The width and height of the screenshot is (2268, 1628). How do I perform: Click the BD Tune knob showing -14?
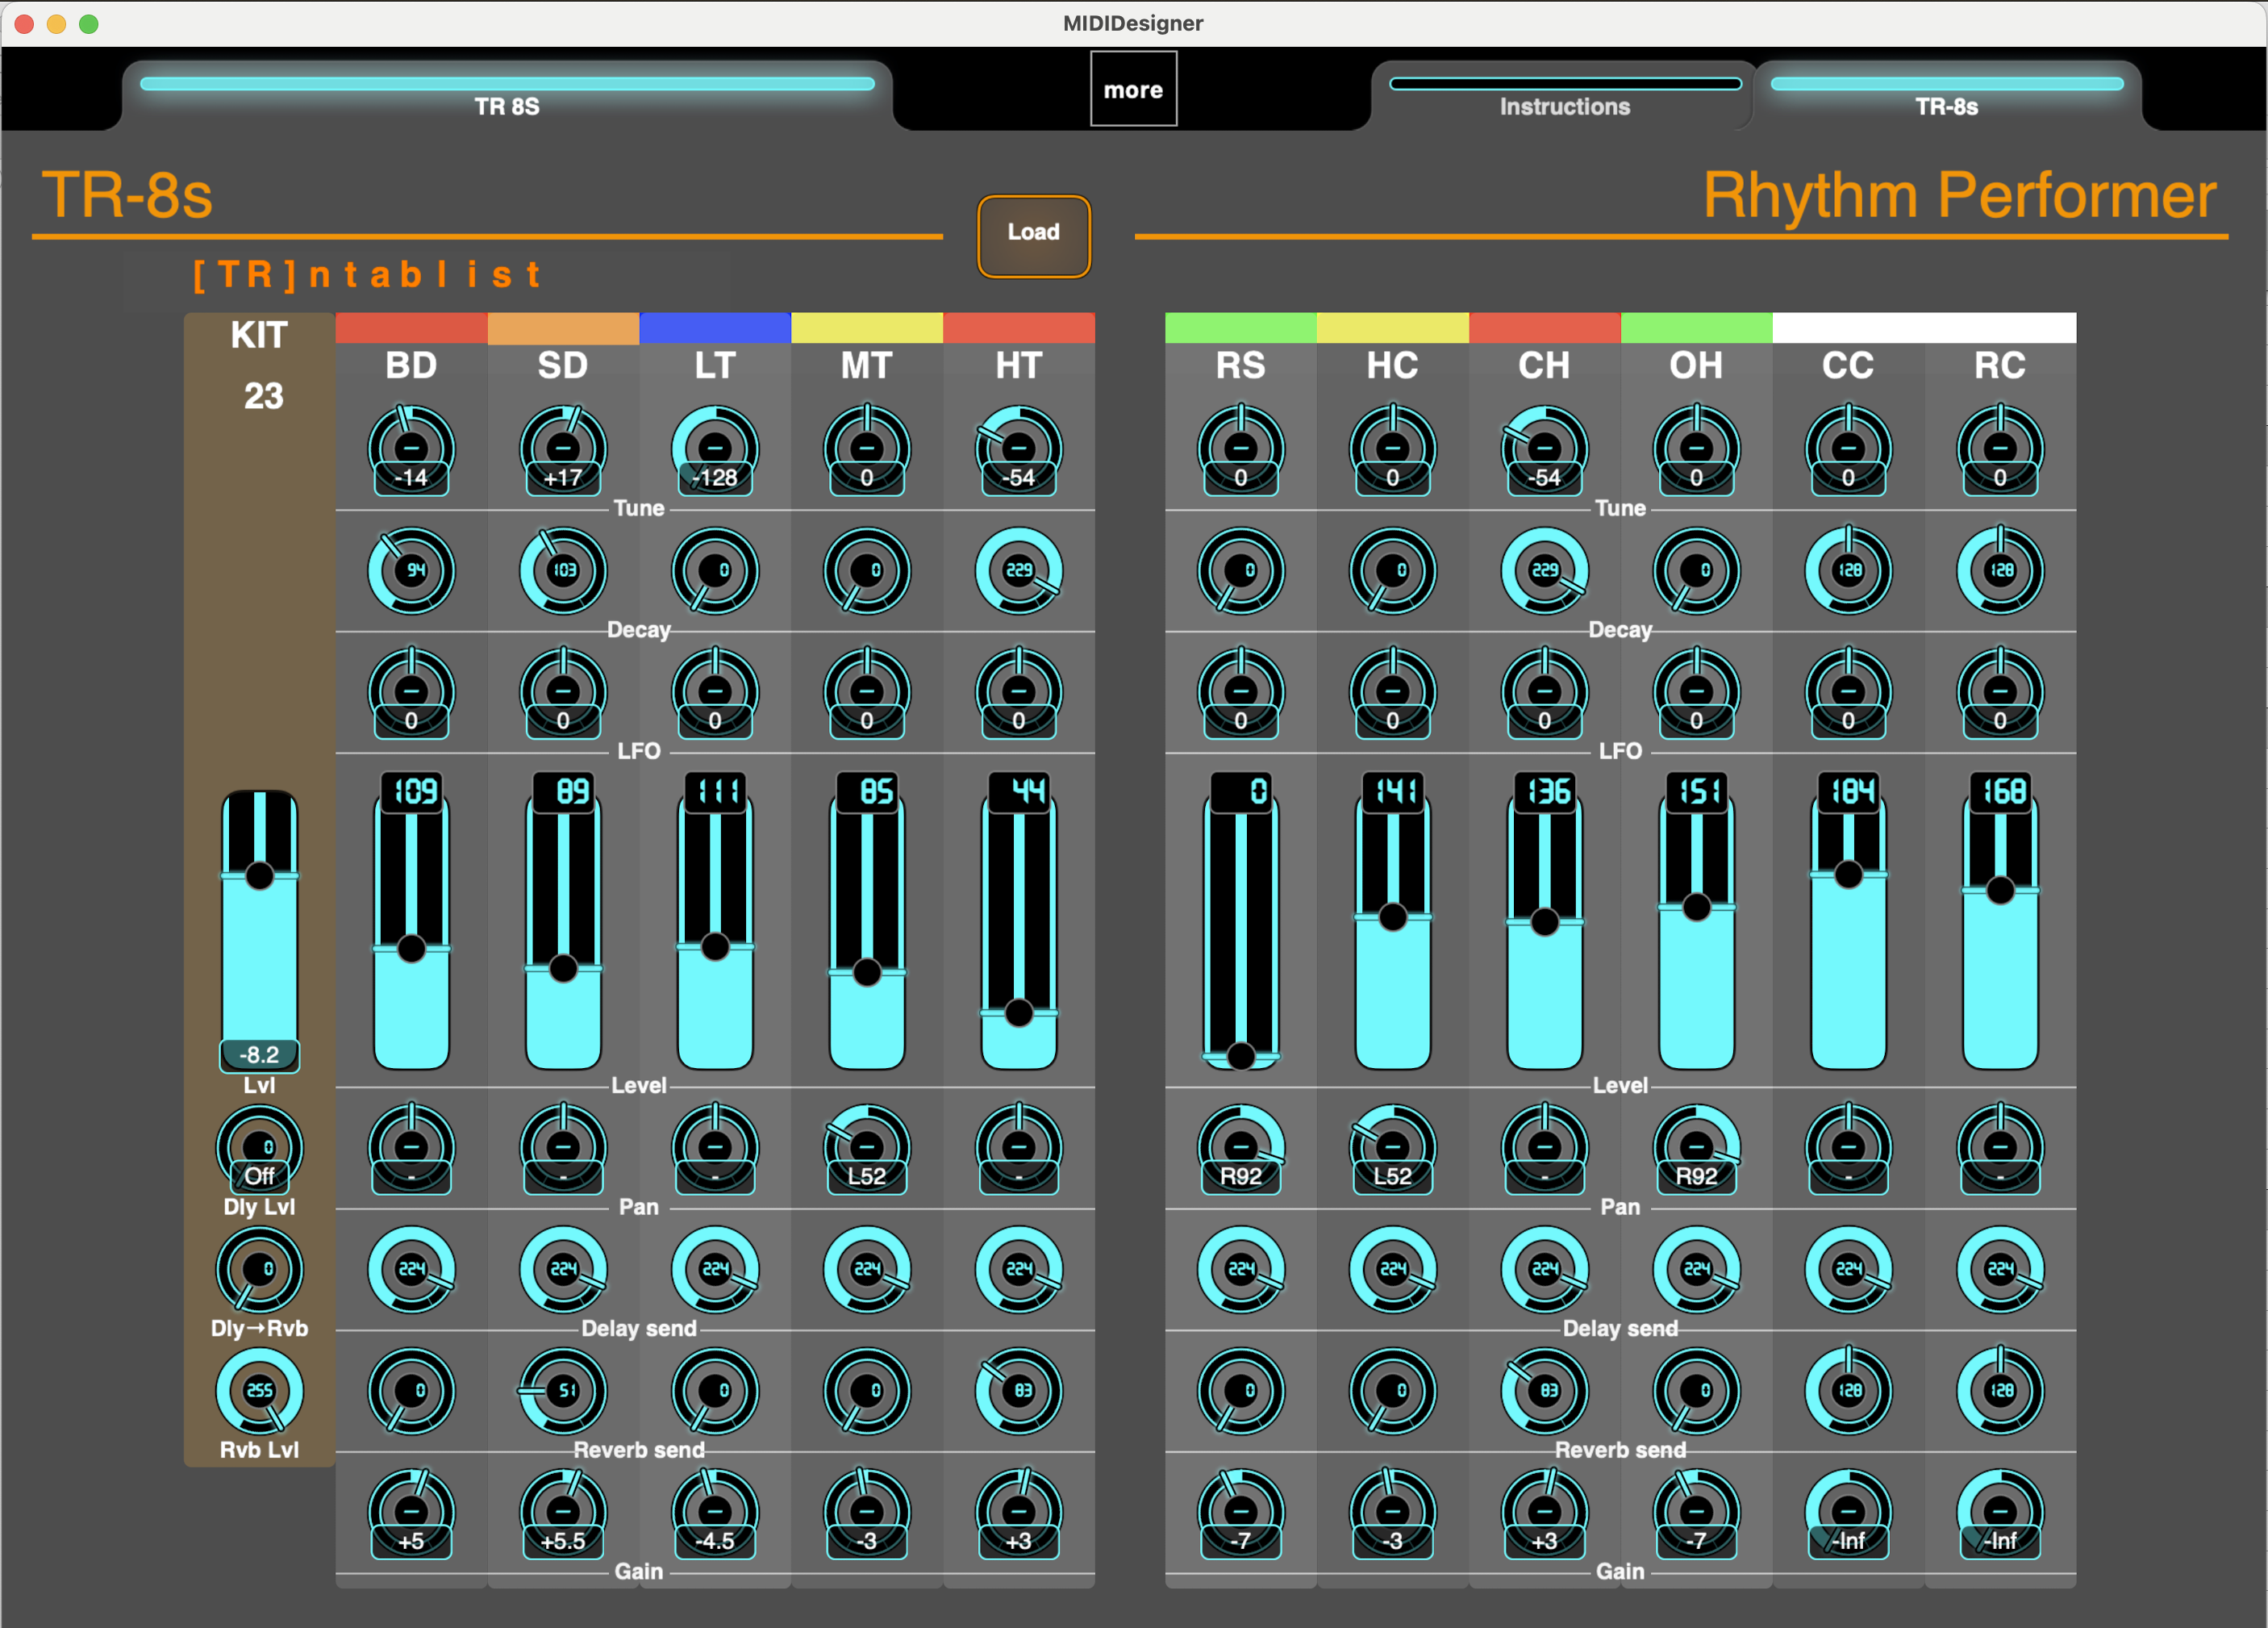pyautogui.click(x=411, y=449)
